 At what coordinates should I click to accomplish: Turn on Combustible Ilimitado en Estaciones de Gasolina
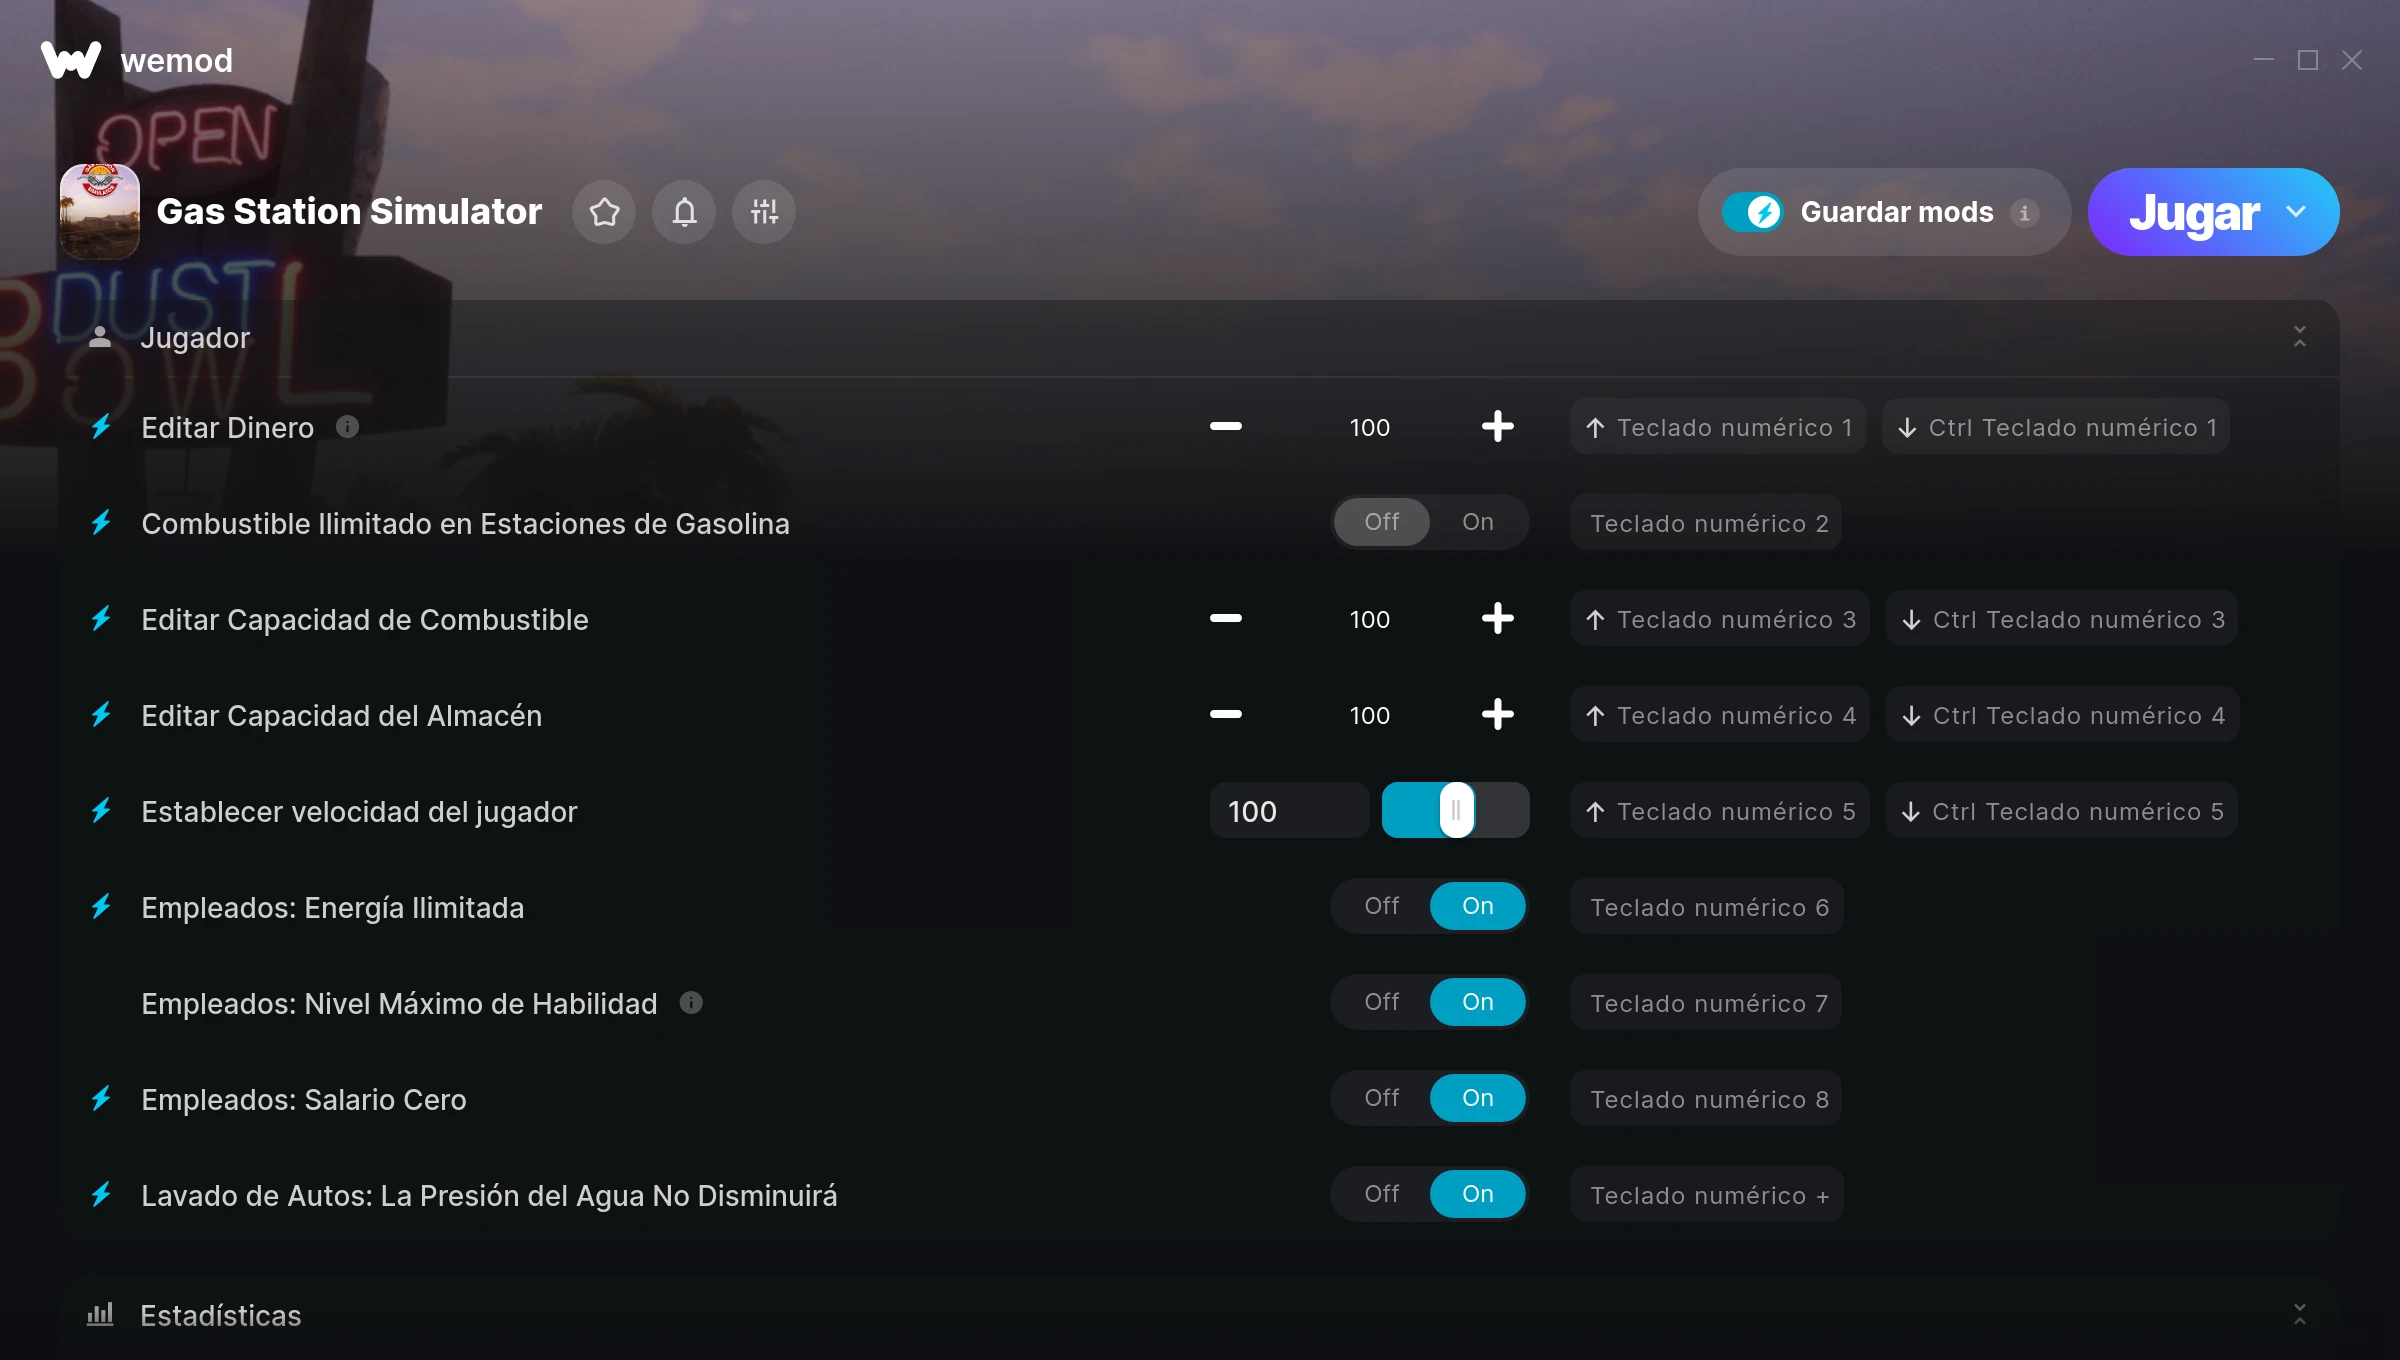click(1477, 522)
